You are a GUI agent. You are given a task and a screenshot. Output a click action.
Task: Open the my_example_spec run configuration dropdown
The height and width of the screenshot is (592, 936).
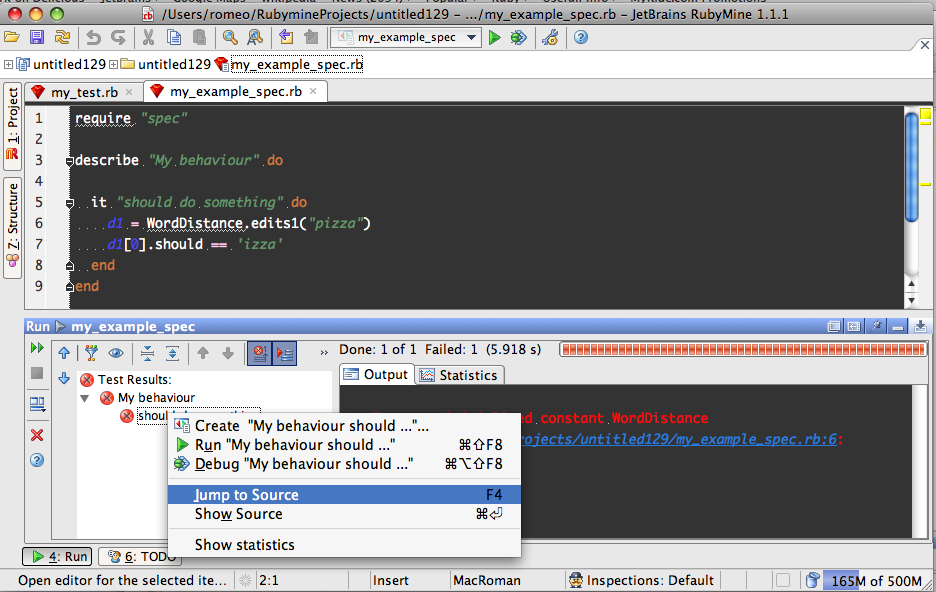[406, 38]
